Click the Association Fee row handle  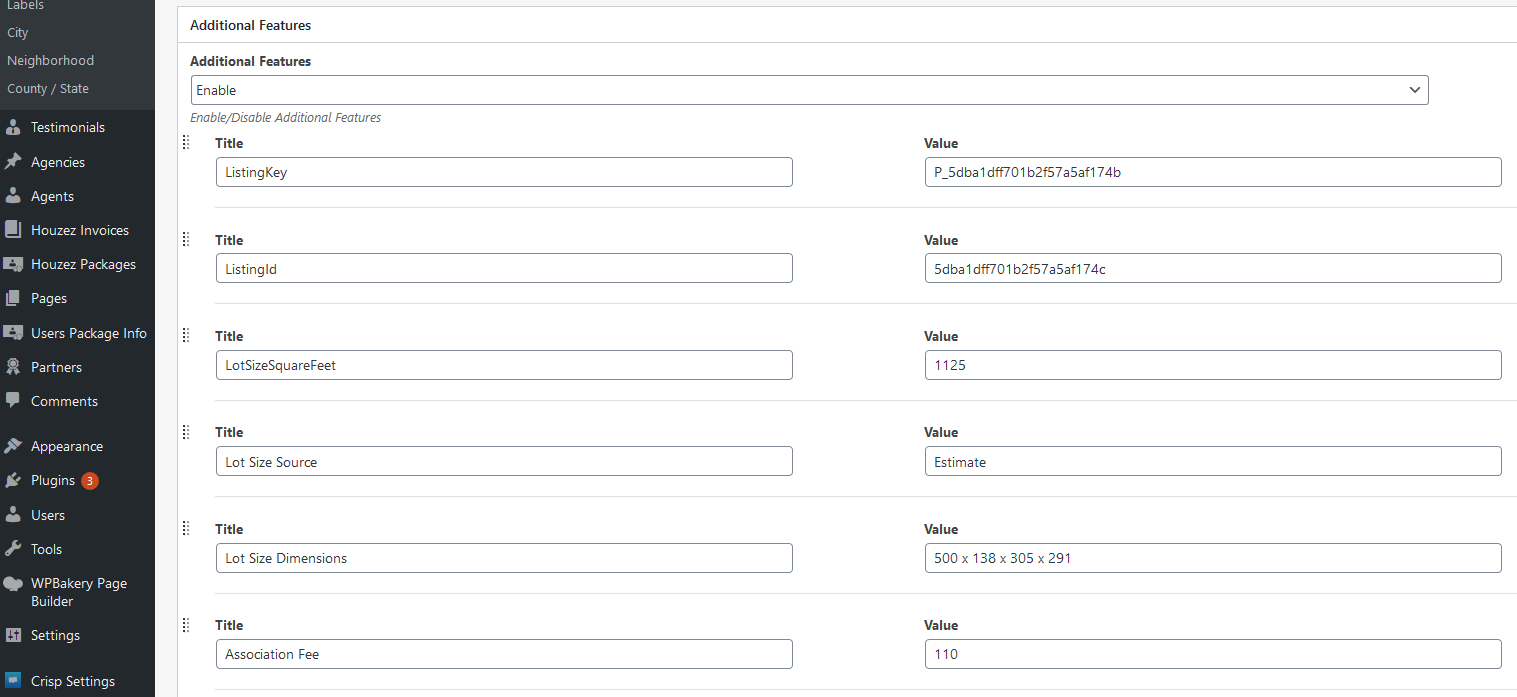pos(186,625)
